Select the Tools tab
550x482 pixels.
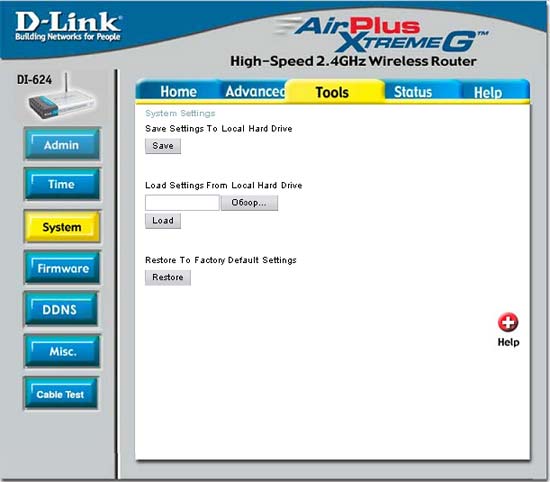point(332,92)
